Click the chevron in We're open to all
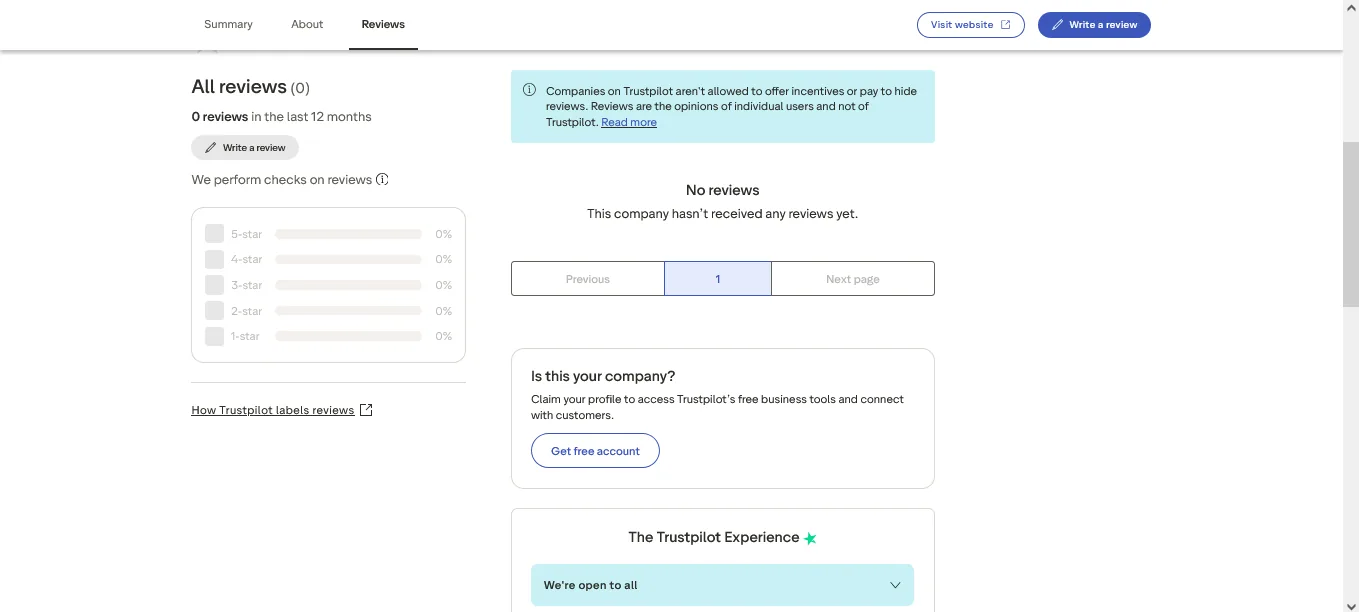 click(x=895, y=585)
